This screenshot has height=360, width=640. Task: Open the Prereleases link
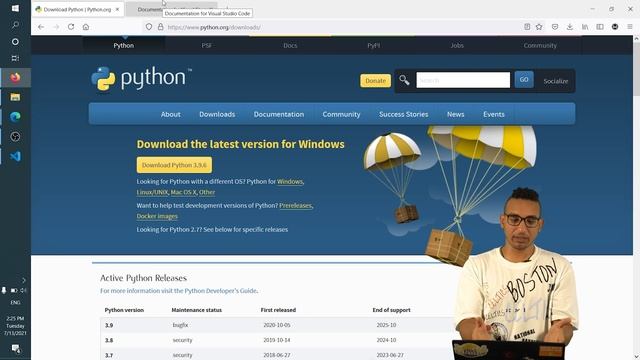tap(296, 205)
